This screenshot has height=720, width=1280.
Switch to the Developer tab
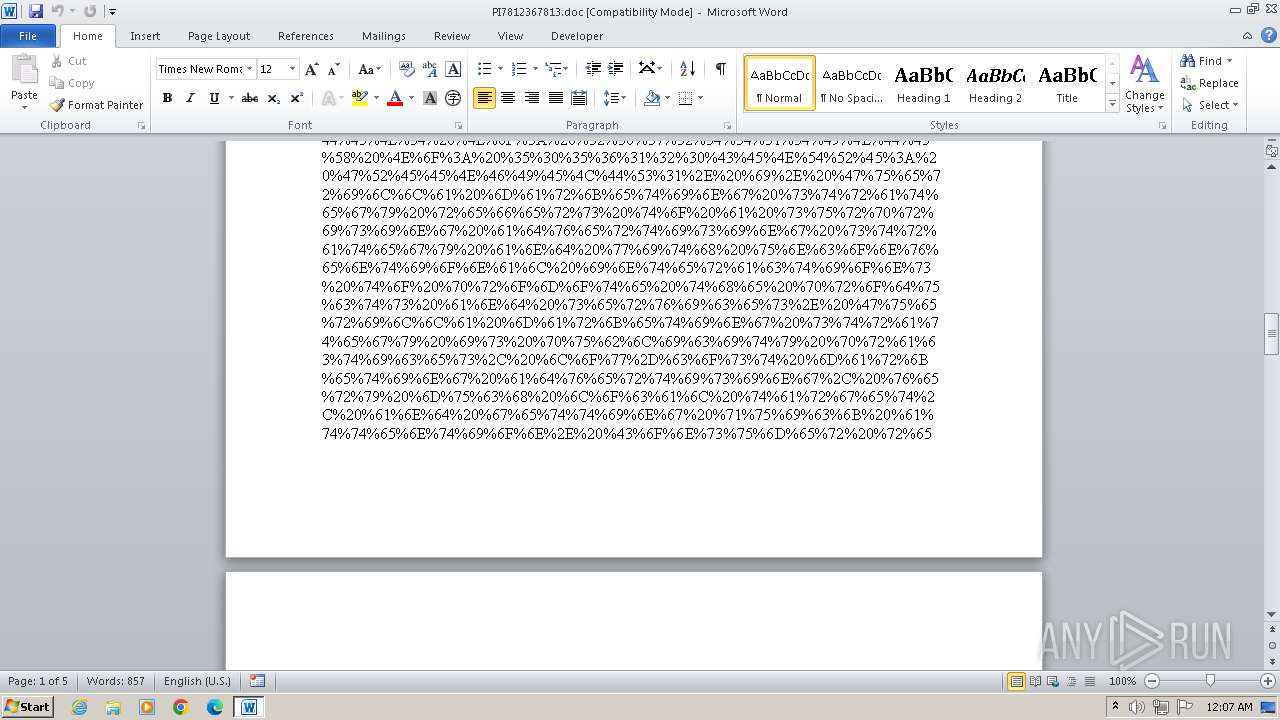pyautogui.click(x=577, y=36)
